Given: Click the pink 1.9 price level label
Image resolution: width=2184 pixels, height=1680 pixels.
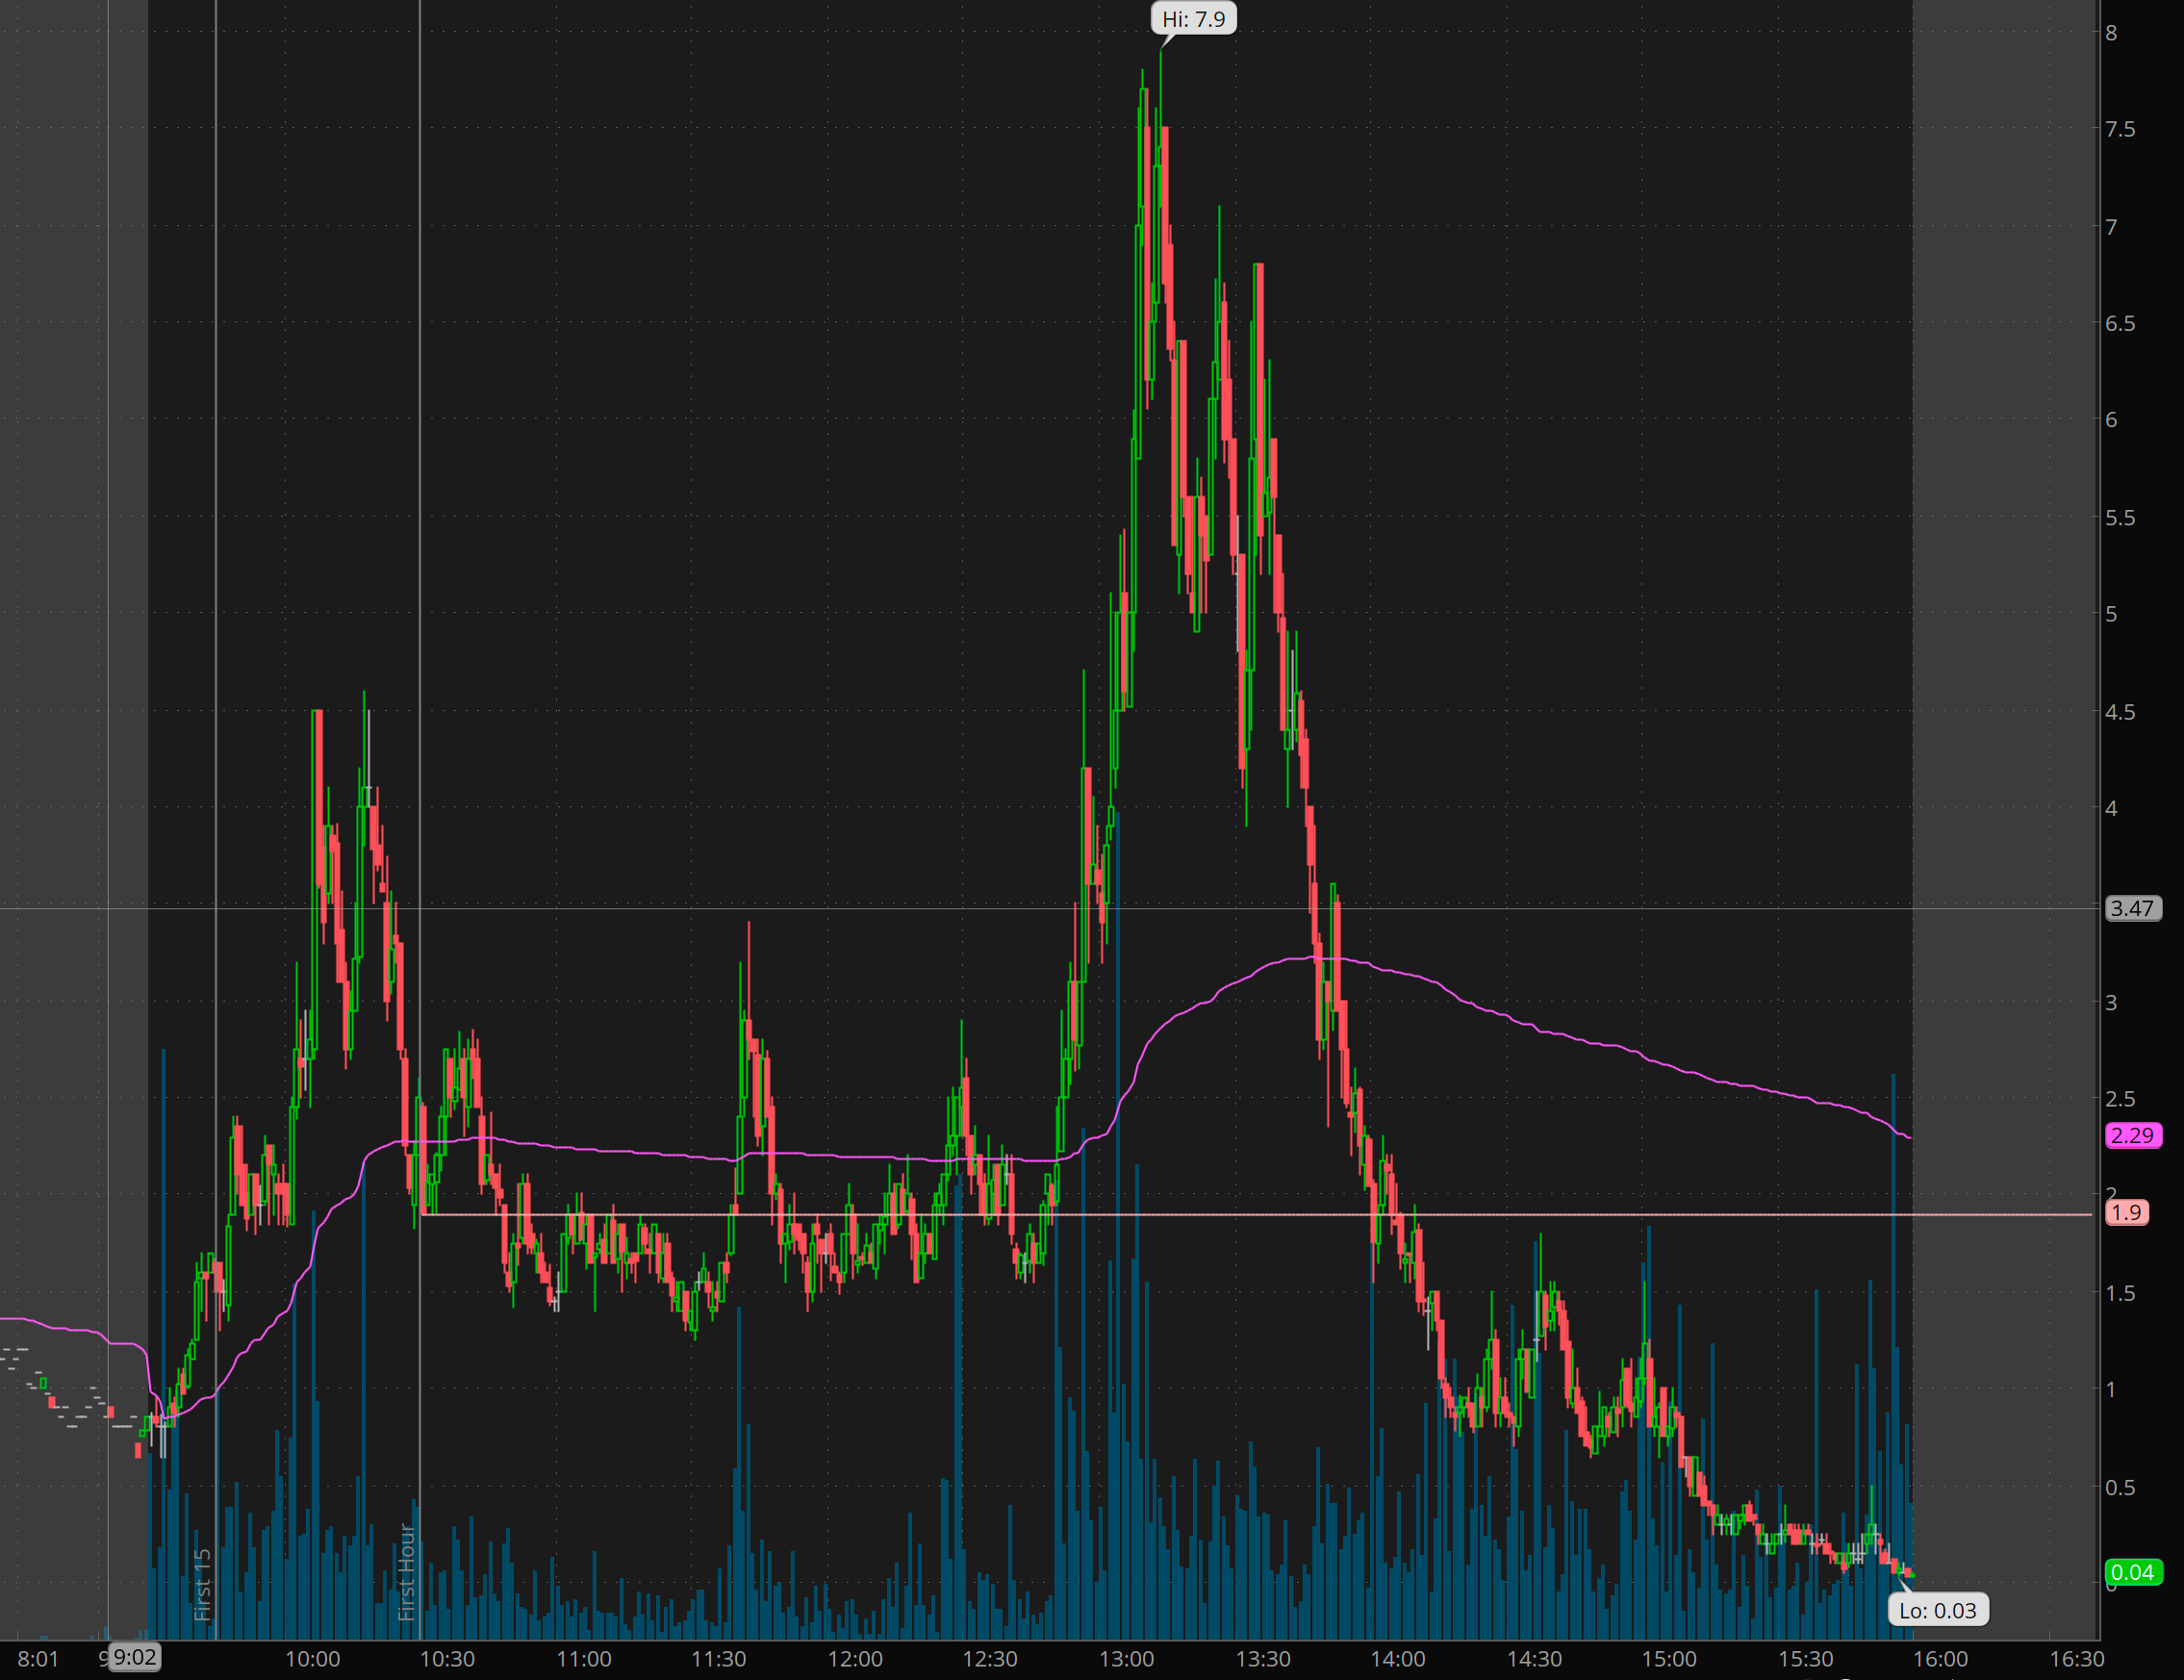Looking at the screenshot, I should point(2126,1213).
